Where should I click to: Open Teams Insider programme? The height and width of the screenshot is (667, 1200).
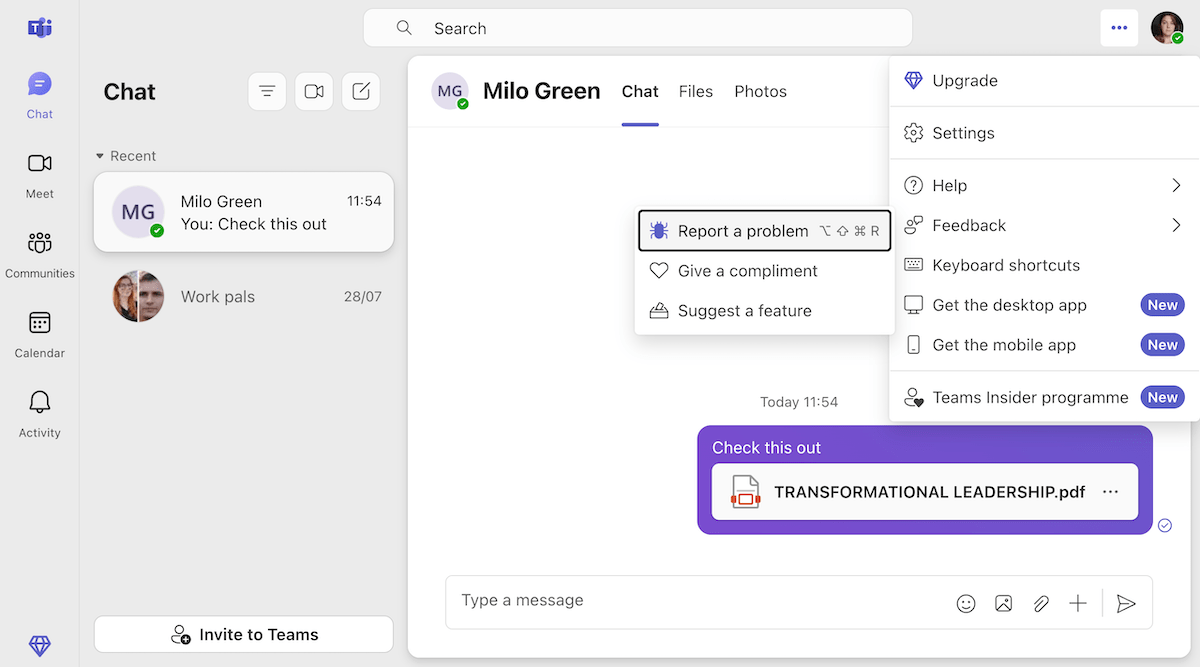(1044, 397)
